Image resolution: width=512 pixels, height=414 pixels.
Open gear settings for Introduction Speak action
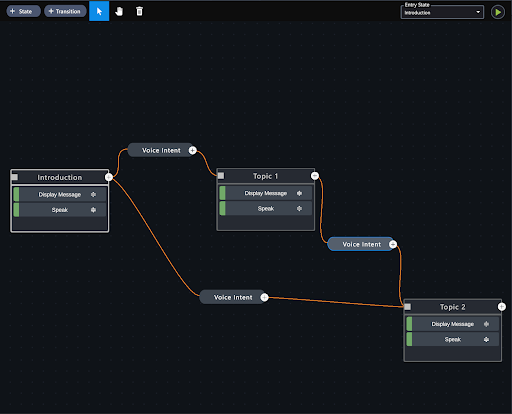(x=93, y=210)
